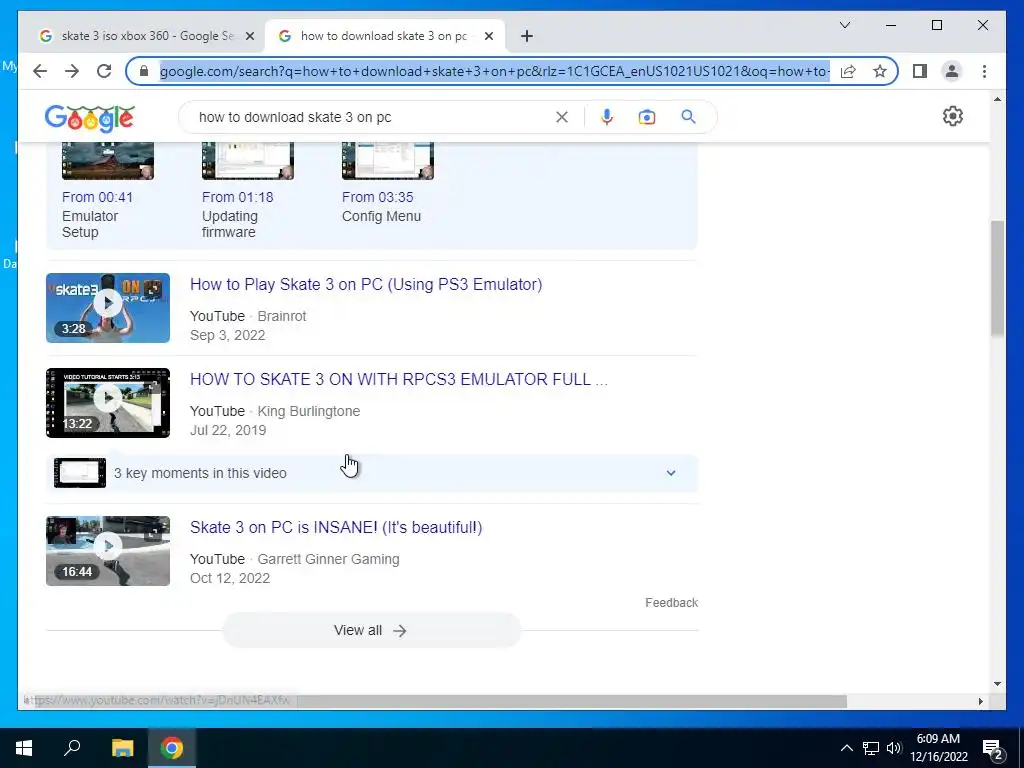The height and width of the screenshot is (768, 1024).
Task: Click the Chrome taskbar icon
Action: click(x=172, y=748)
